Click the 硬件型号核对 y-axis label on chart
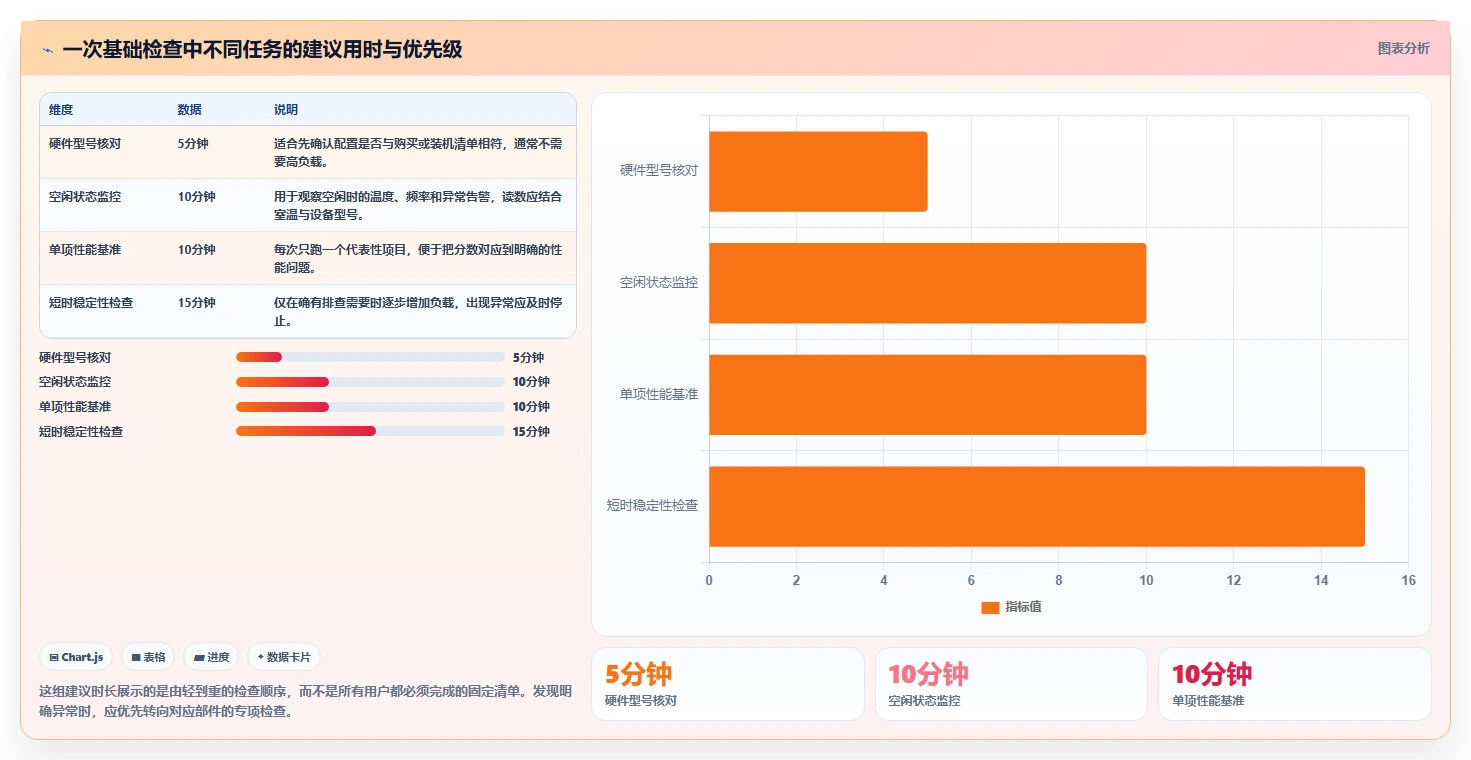Viewport: 1471px width, 760px height. pos(659,171)
